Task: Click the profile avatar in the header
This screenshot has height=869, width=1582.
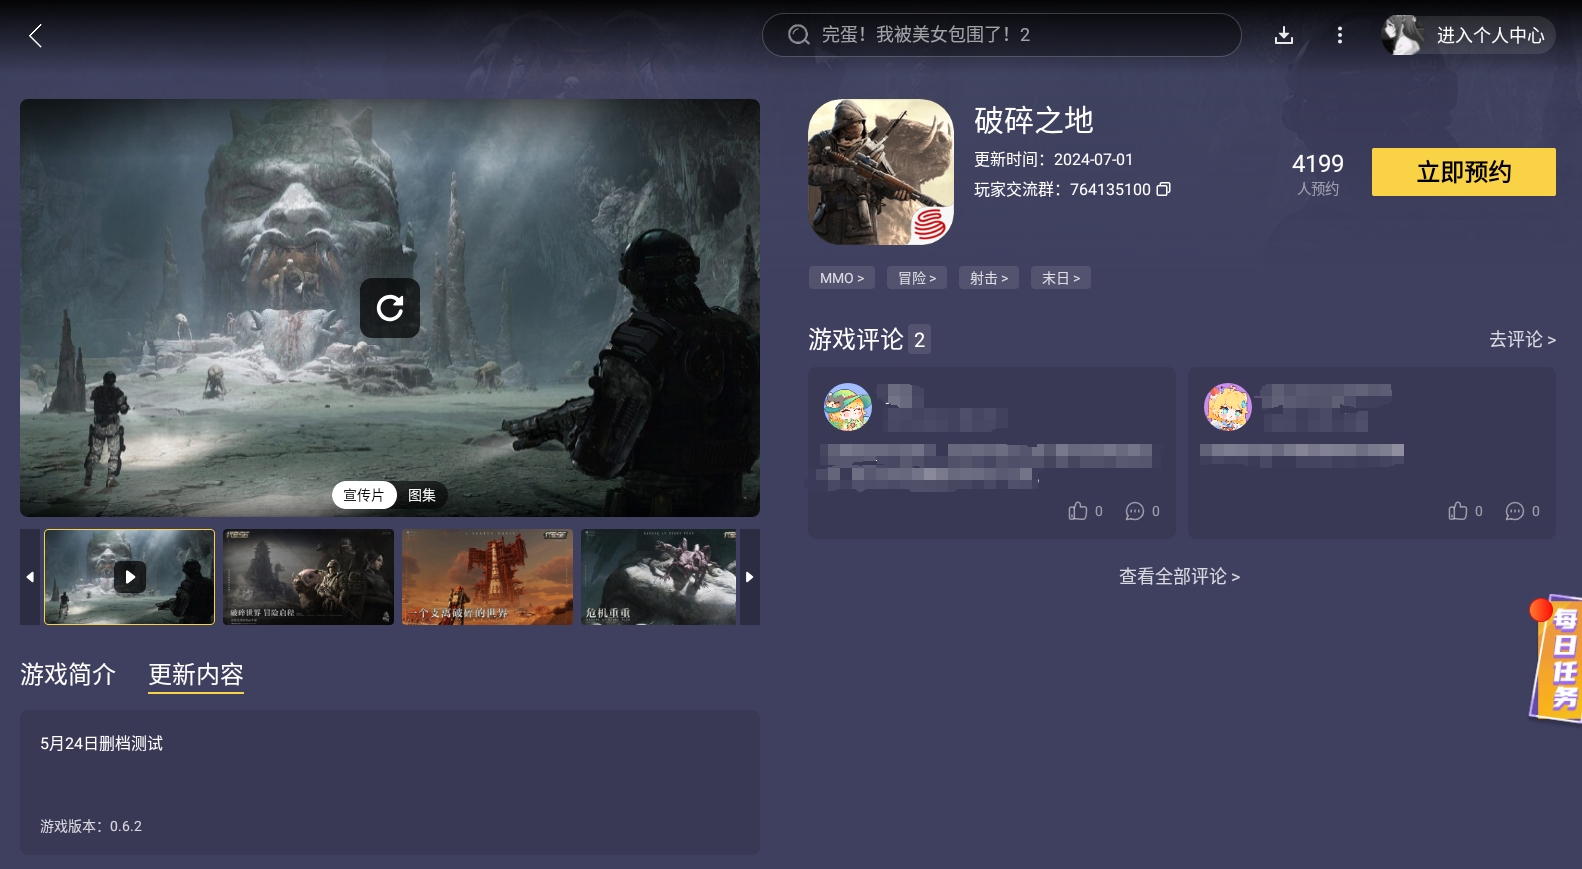Action: coord(1402,35)
